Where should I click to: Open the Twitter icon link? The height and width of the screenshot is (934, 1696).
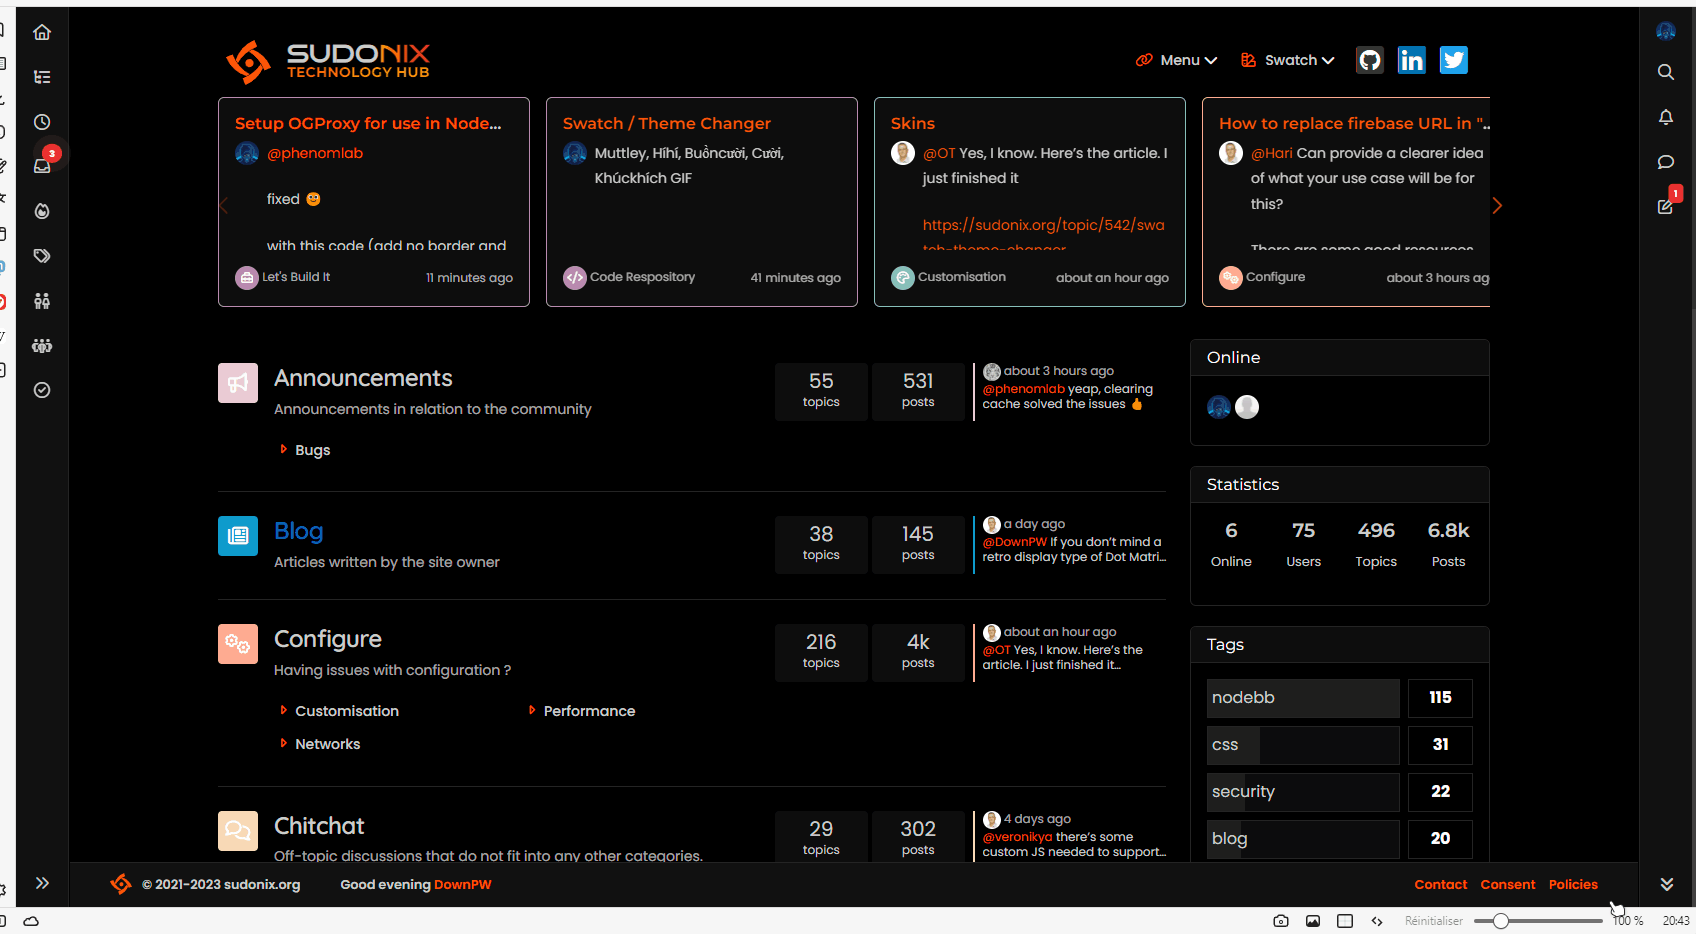(1453, 60)
